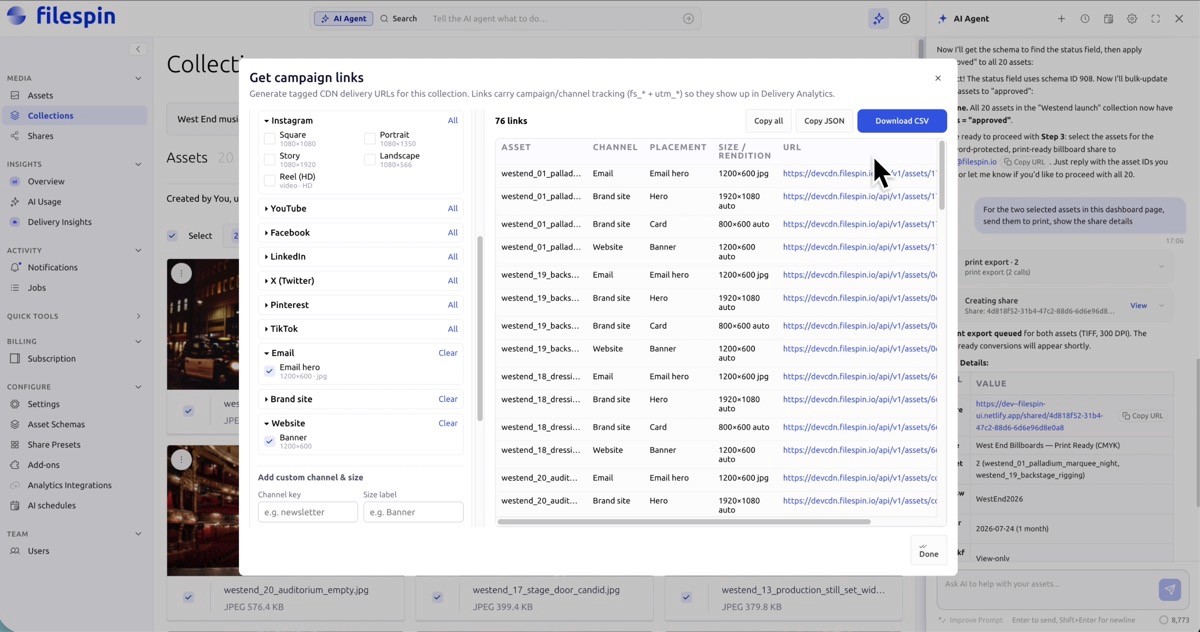Send the AI Agent message
Screen dimensions: 1200x632
1169,590
